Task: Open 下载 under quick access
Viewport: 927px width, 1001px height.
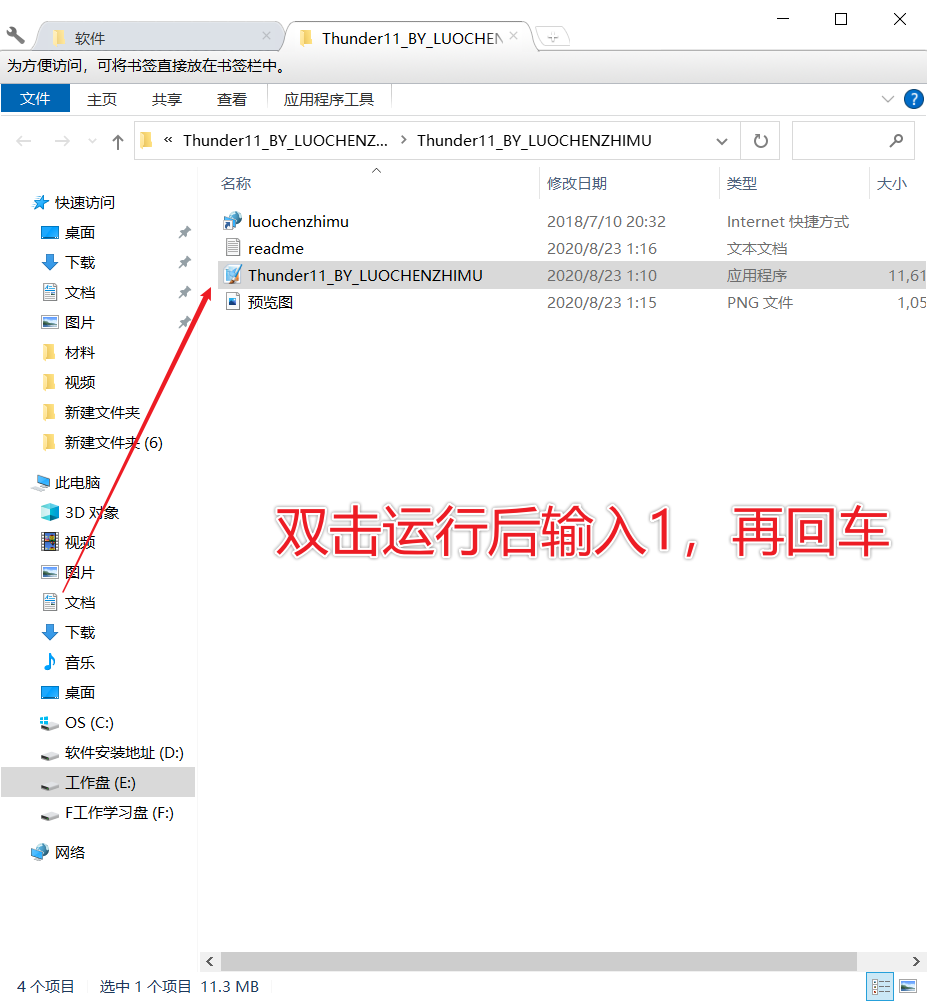Action: [x=80, y=262]
